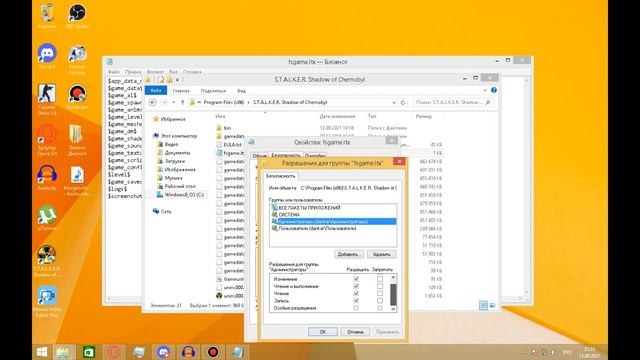
Task: Go up one folder level in Explorer
Action: pos(182,102)
